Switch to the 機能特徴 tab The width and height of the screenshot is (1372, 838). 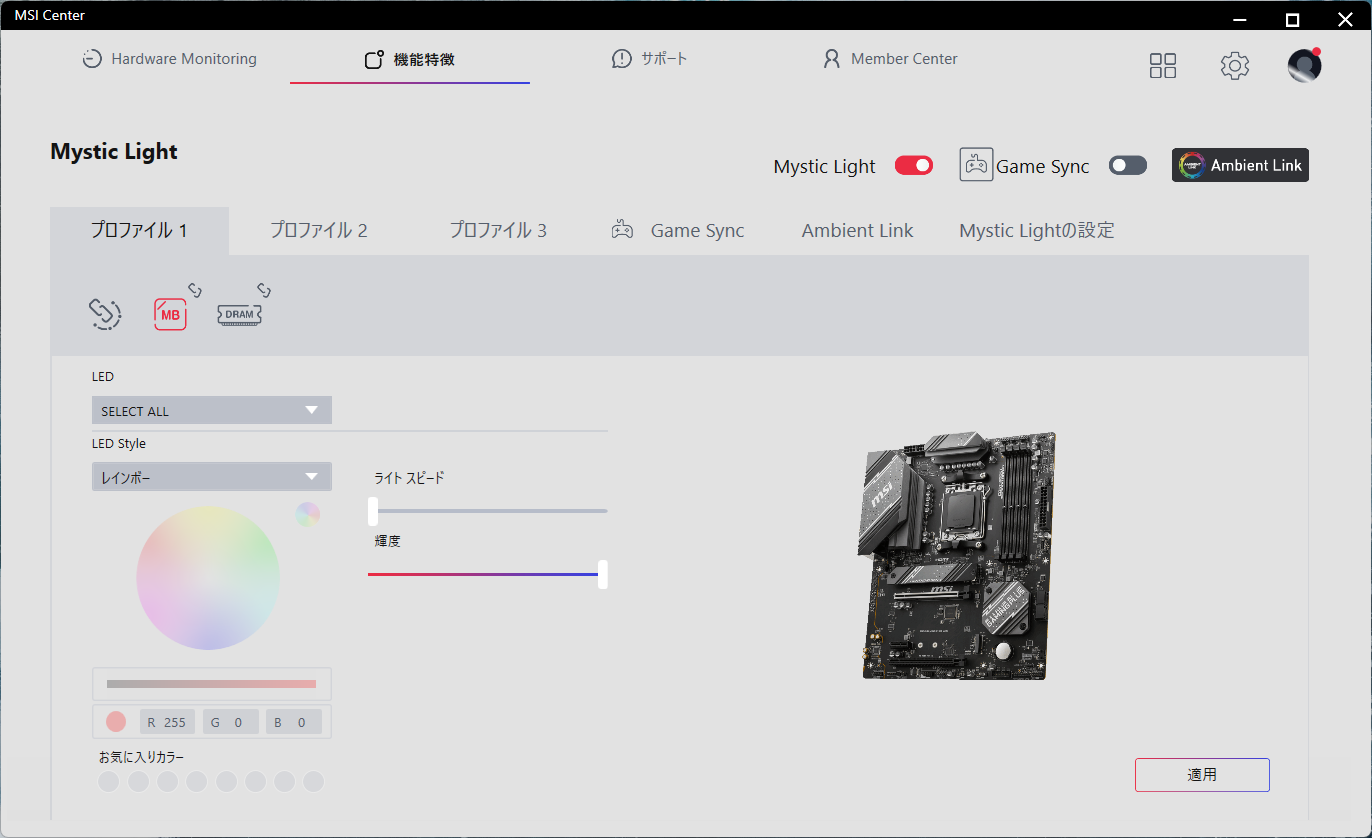(410, 59)
